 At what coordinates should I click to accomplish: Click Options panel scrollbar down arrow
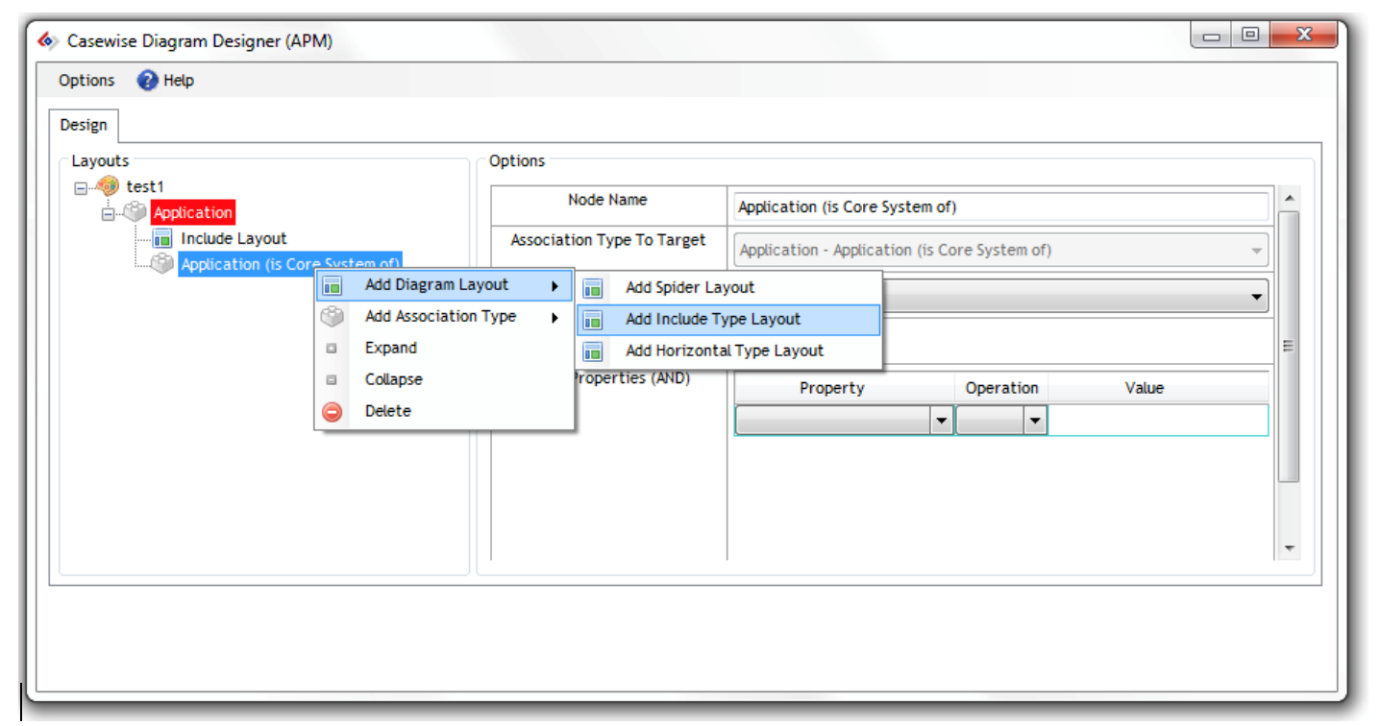coord(1288,548)
